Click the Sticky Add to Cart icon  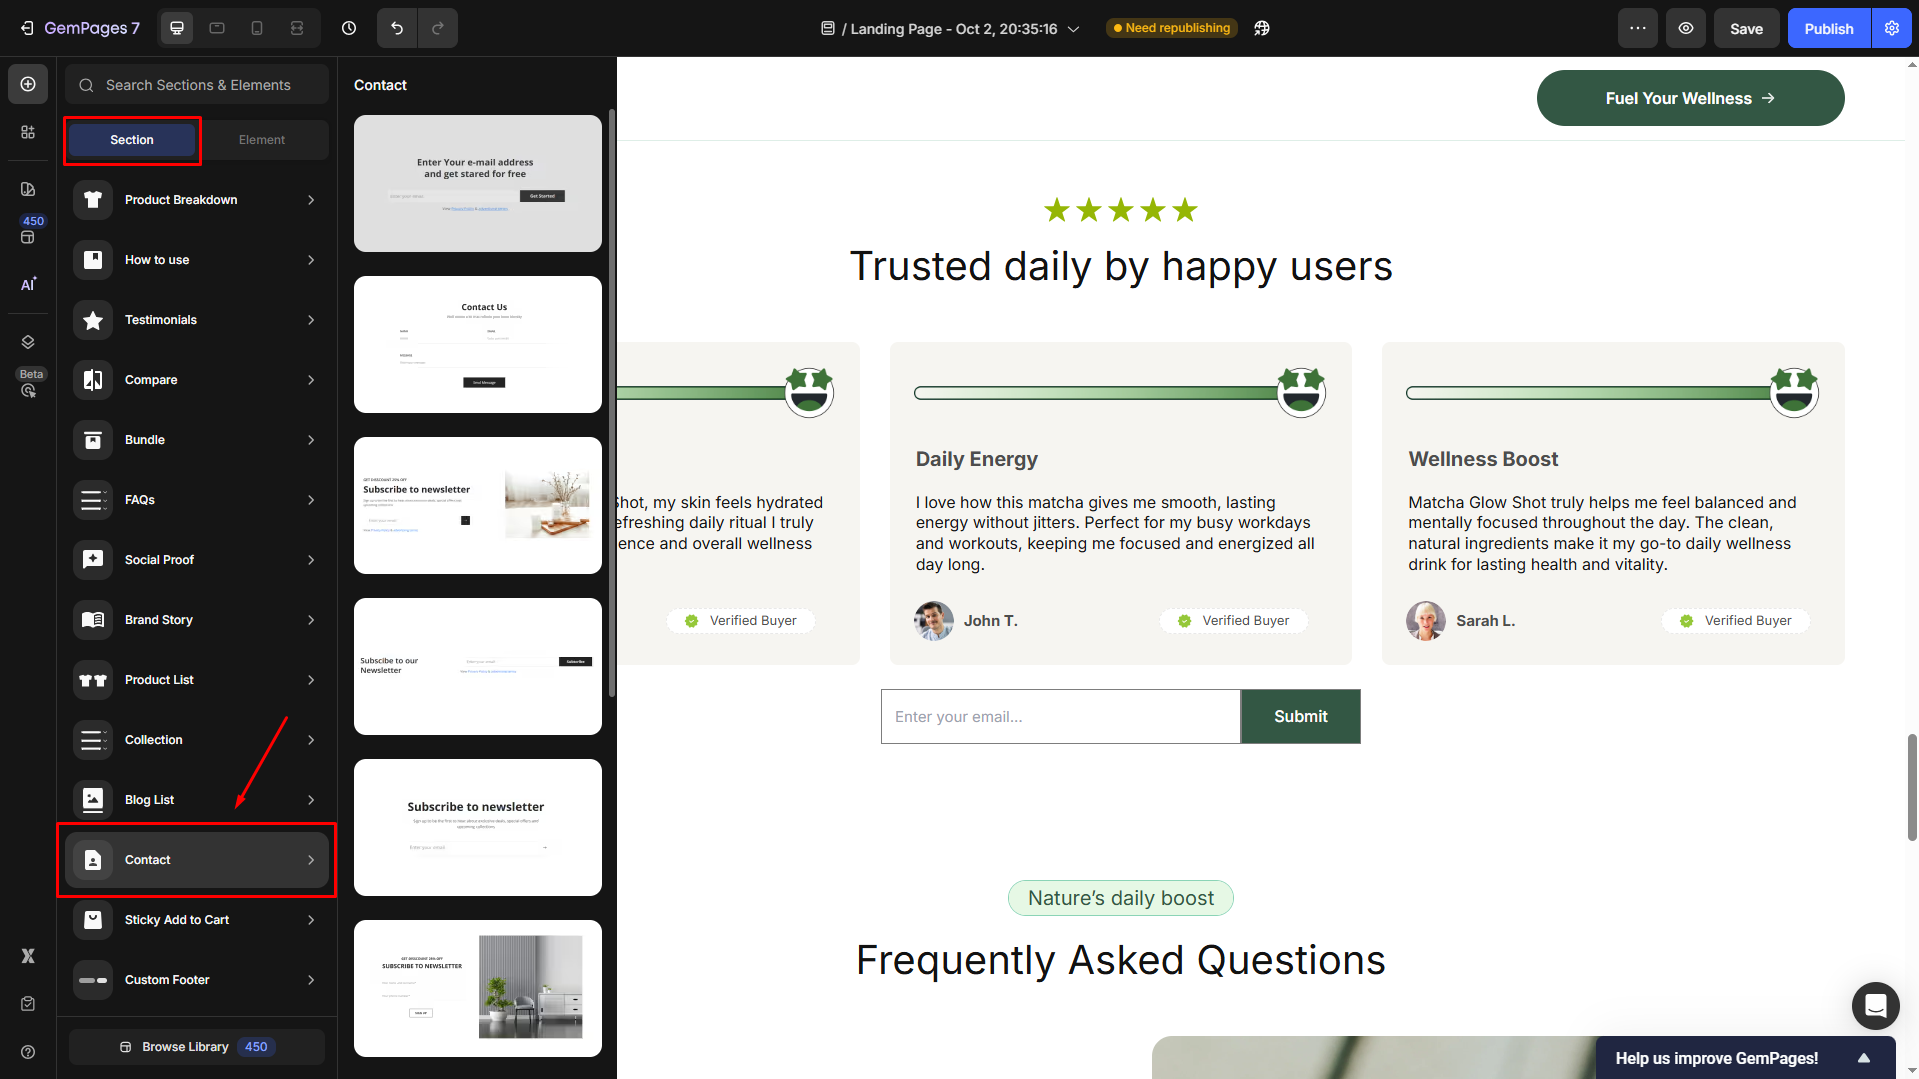click(93, 920)
